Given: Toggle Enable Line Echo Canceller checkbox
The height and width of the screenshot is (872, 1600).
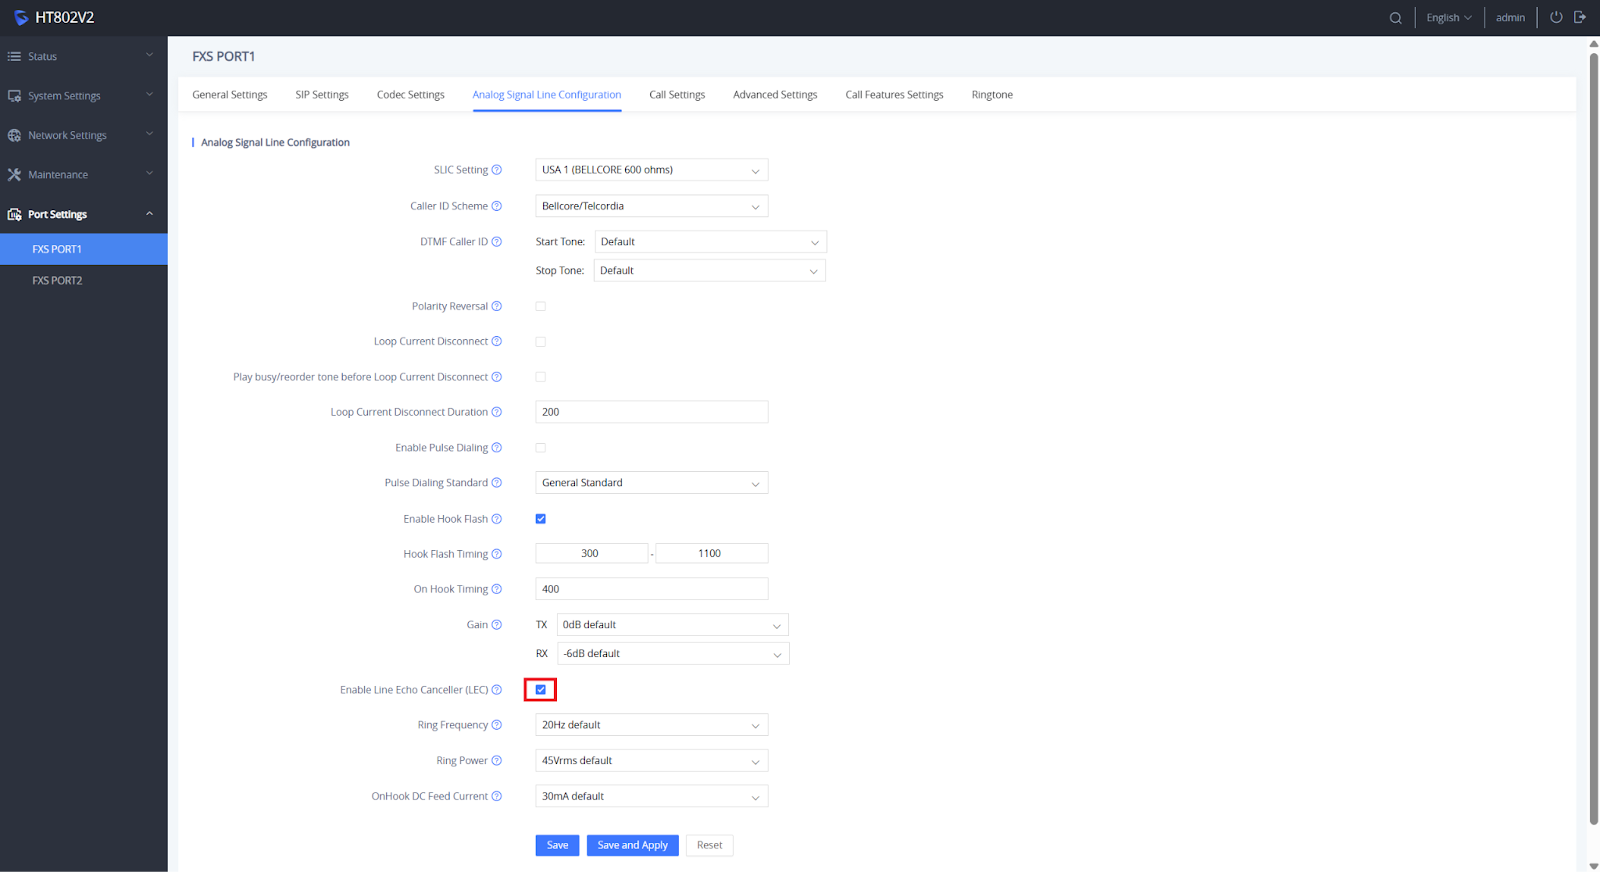Looking at the screenshot, I should coord(541,690).
